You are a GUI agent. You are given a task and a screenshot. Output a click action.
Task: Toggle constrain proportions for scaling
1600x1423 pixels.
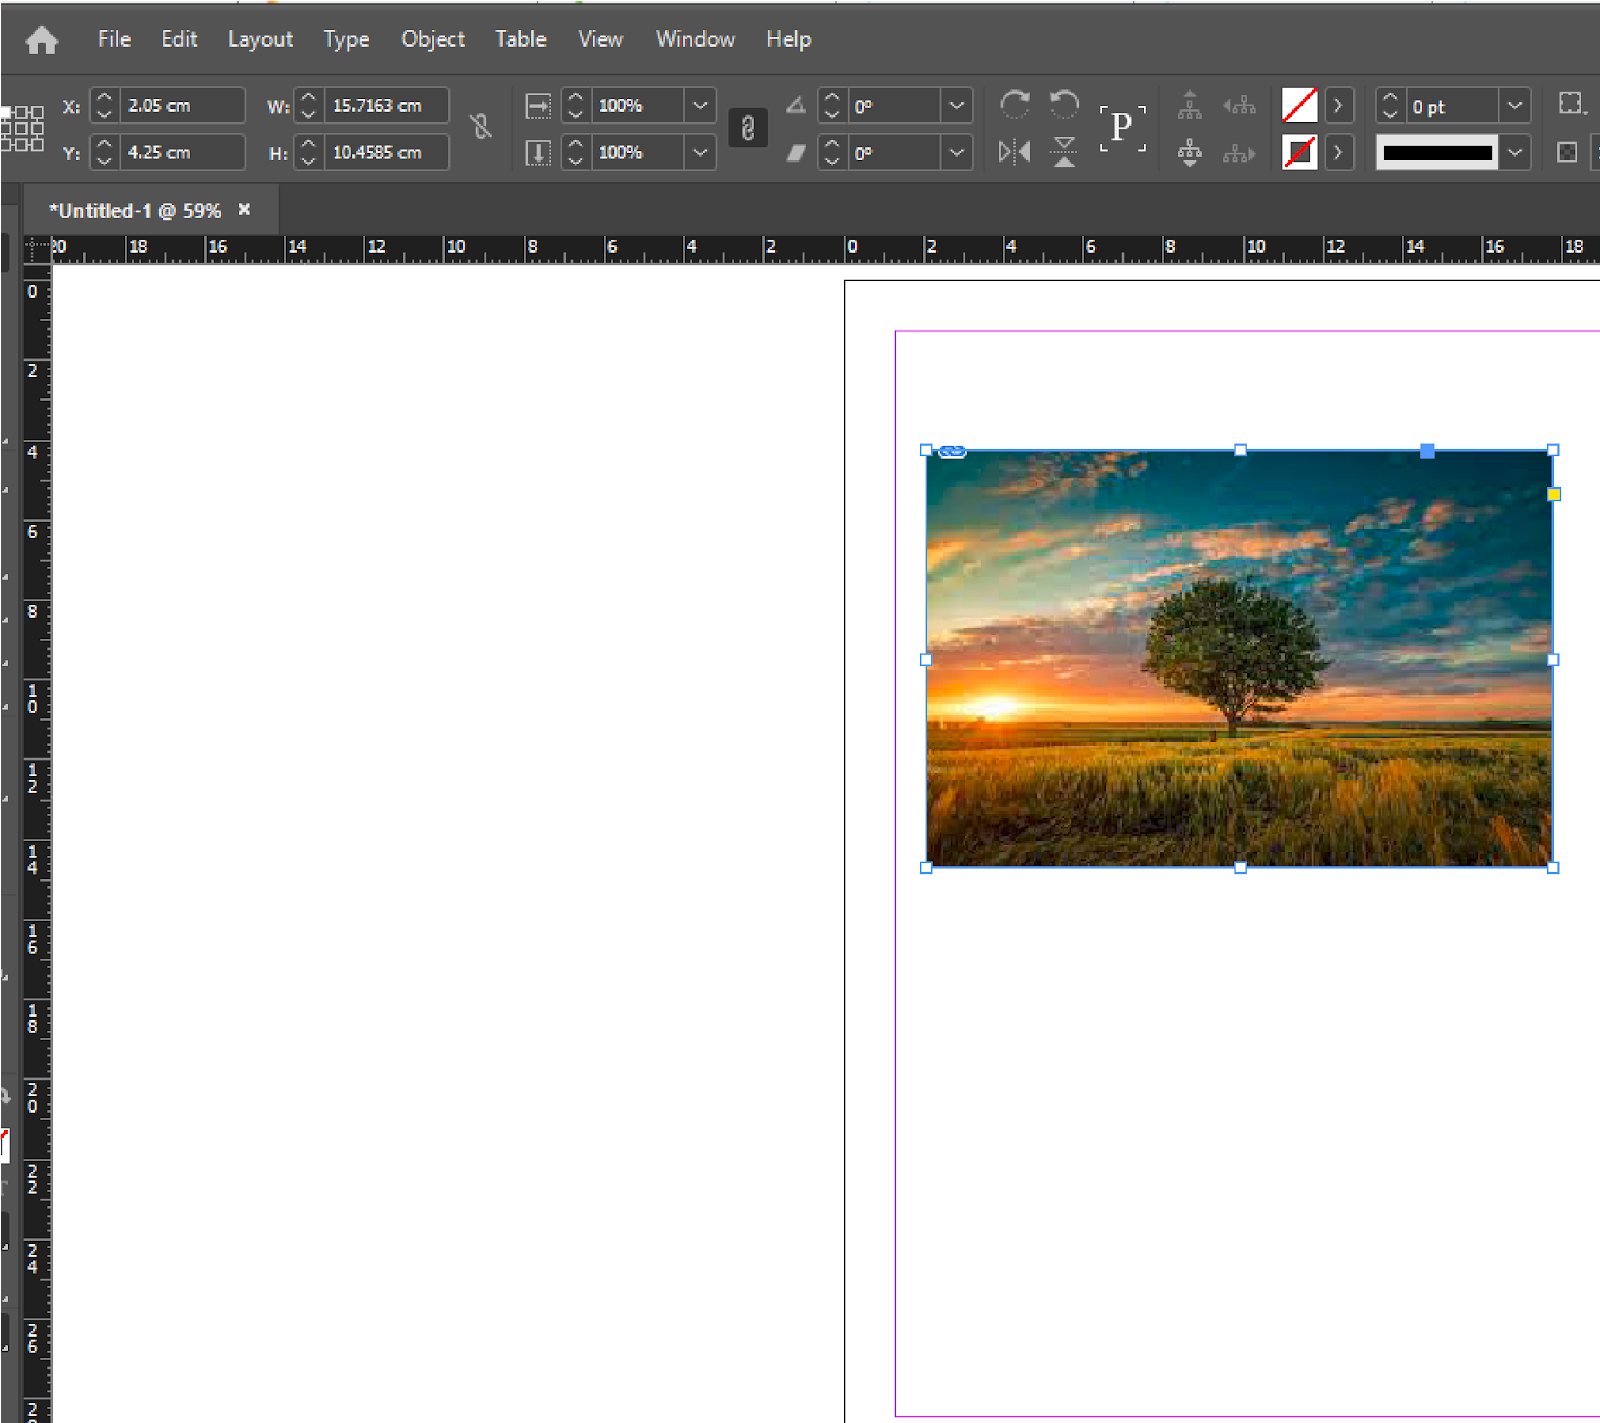pyautogui.click(x=747, y=128)
